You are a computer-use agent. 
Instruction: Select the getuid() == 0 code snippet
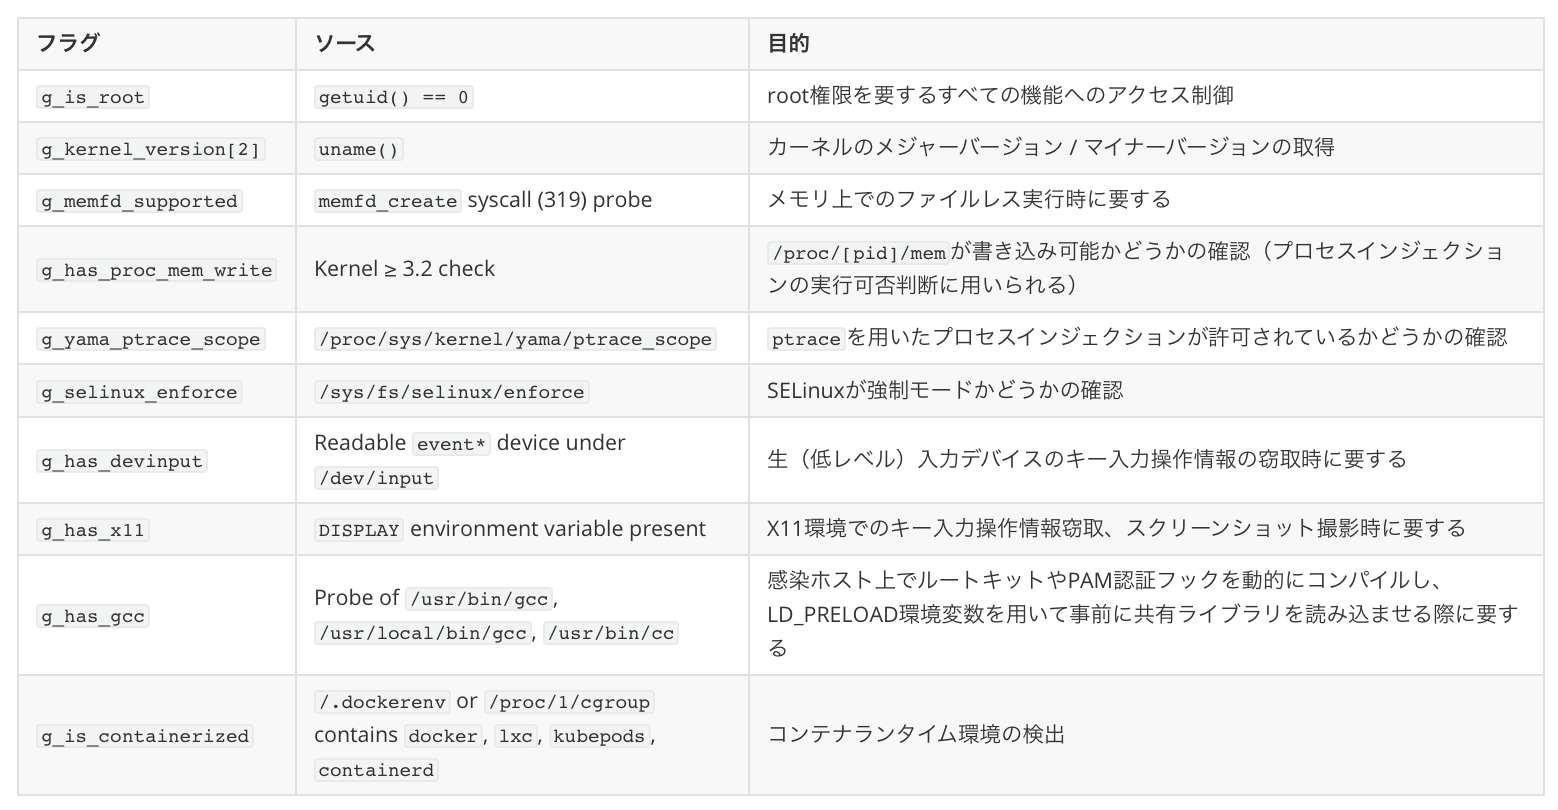tap(393, 97)
